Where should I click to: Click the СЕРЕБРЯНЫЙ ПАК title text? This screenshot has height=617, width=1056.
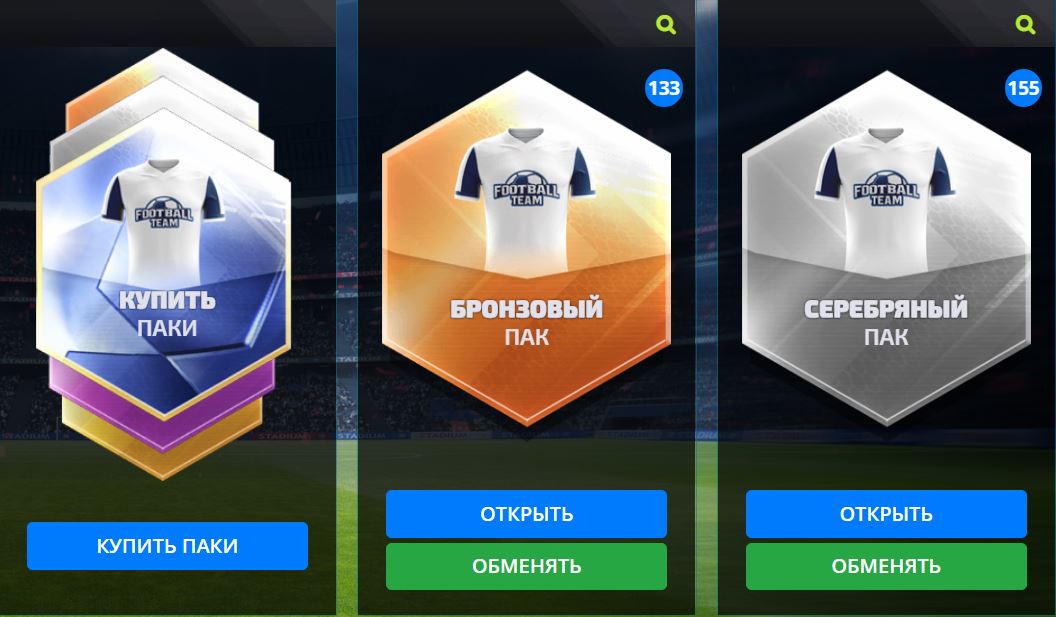[886, 322]
